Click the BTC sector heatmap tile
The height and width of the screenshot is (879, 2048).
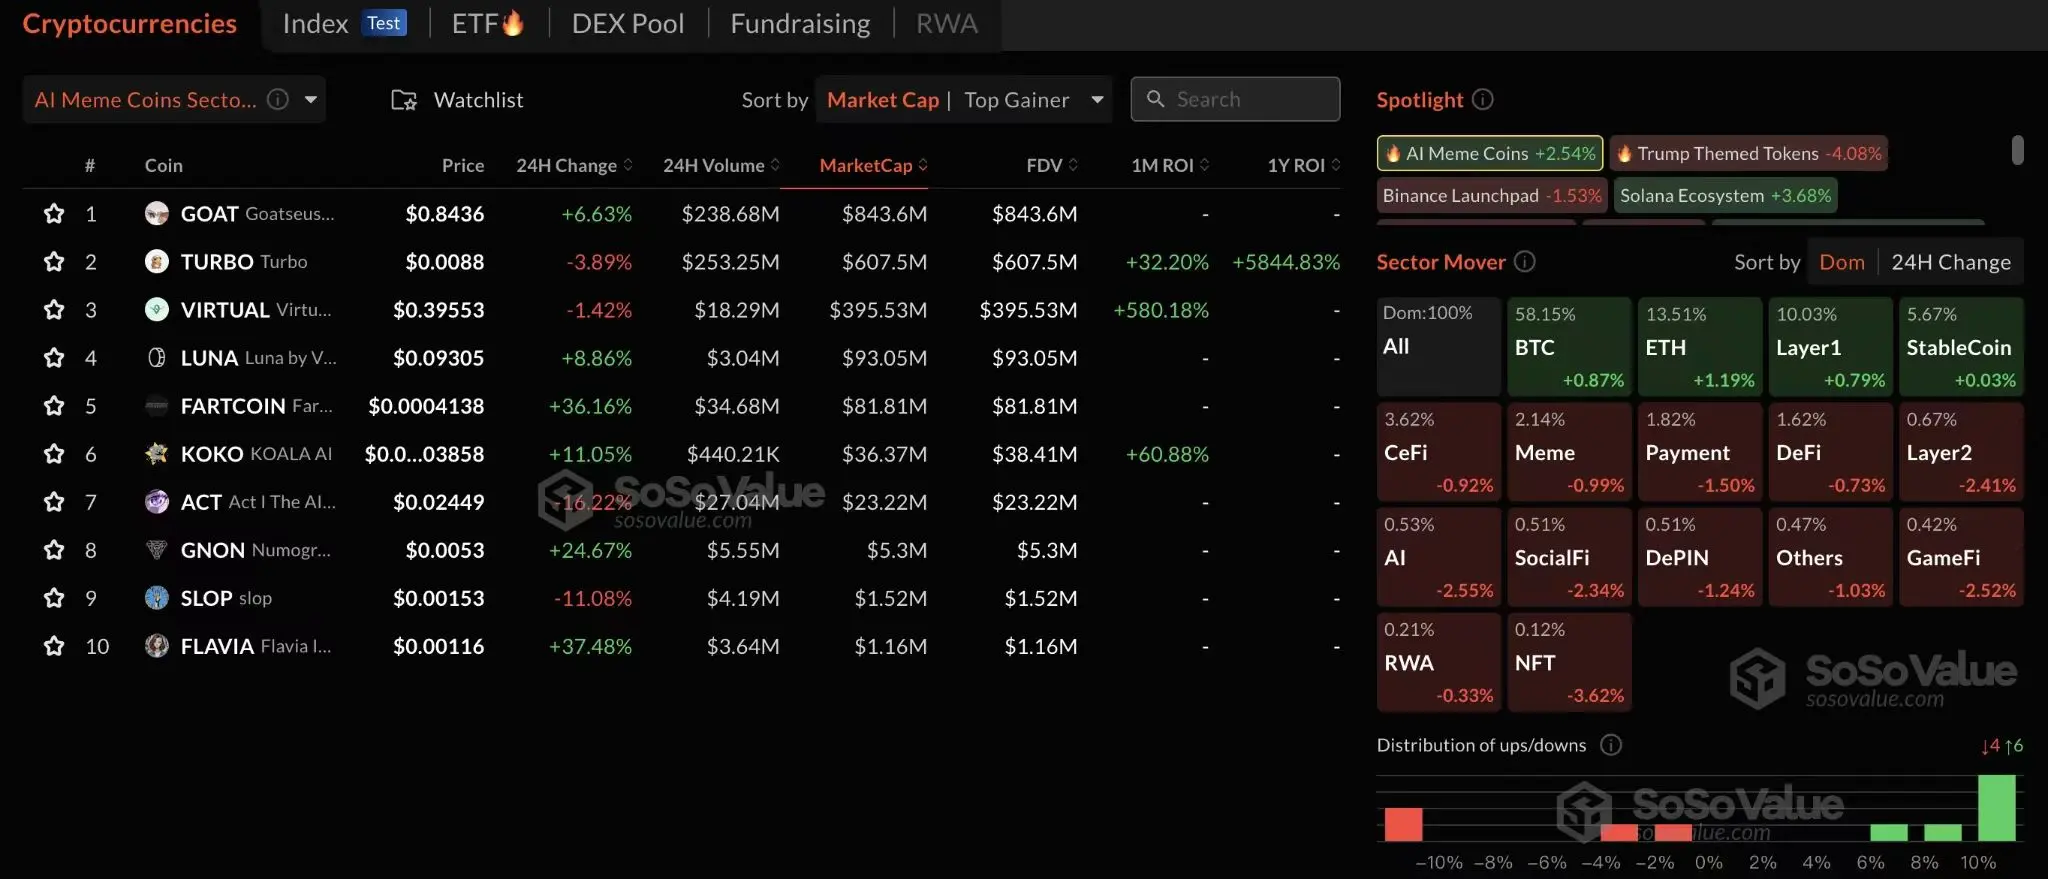[1568, 346]
